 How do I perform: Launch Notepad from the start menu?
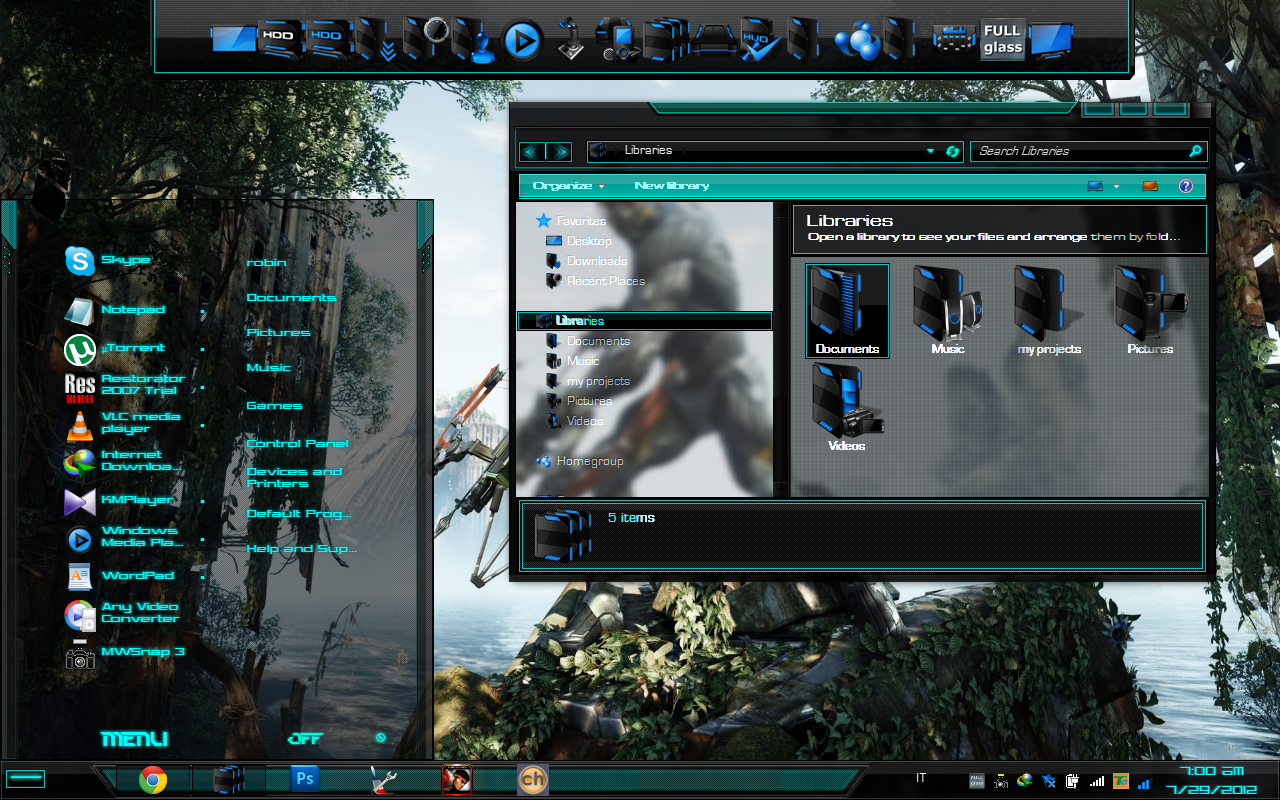(114, 310)
